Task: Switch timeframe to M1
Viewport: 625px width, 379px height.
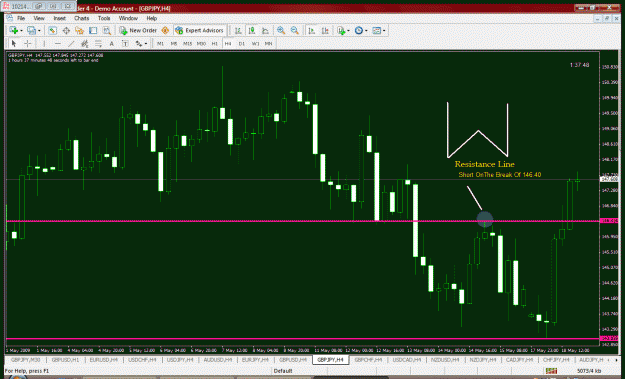Action: coord(160,43)
